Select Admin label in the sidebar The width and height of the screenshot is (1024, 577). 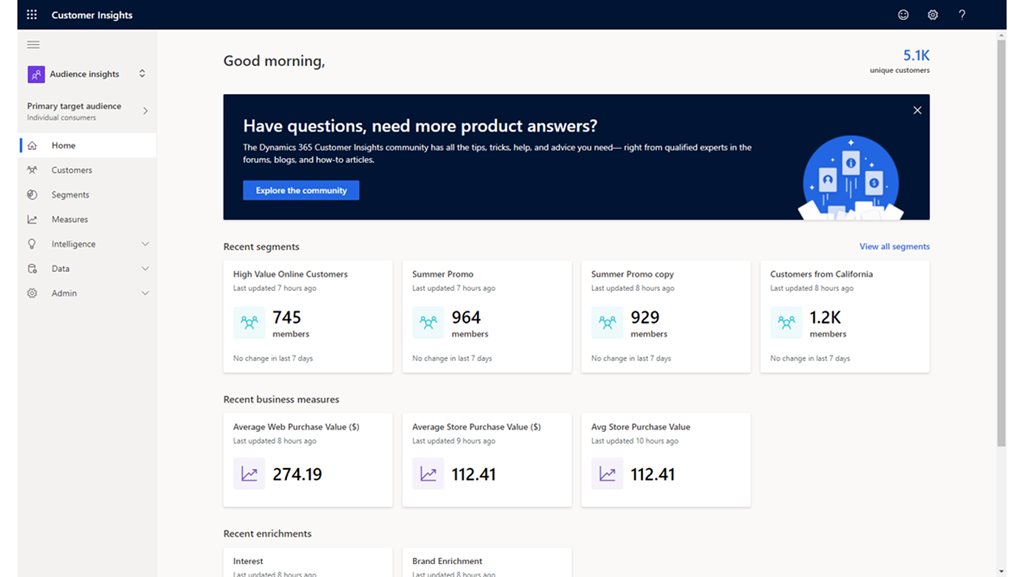pyautogui.click(x=64, y=293)
